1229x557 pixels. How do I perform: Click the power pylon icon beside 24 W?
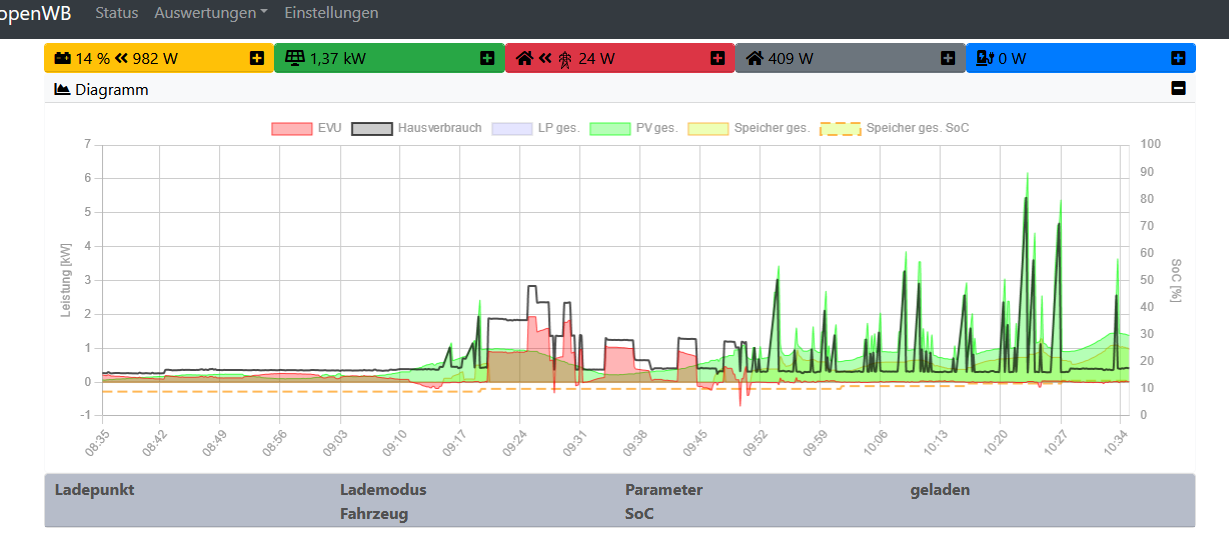pyautogui.click(x=565, y=58)
